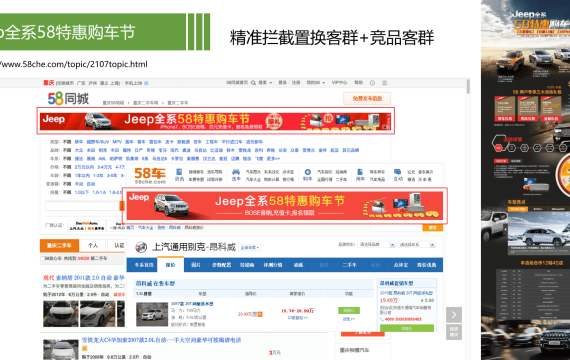Click the green button in 昂科威促销车型 panel
570x360 pixels.
click(x=407, y=328)
